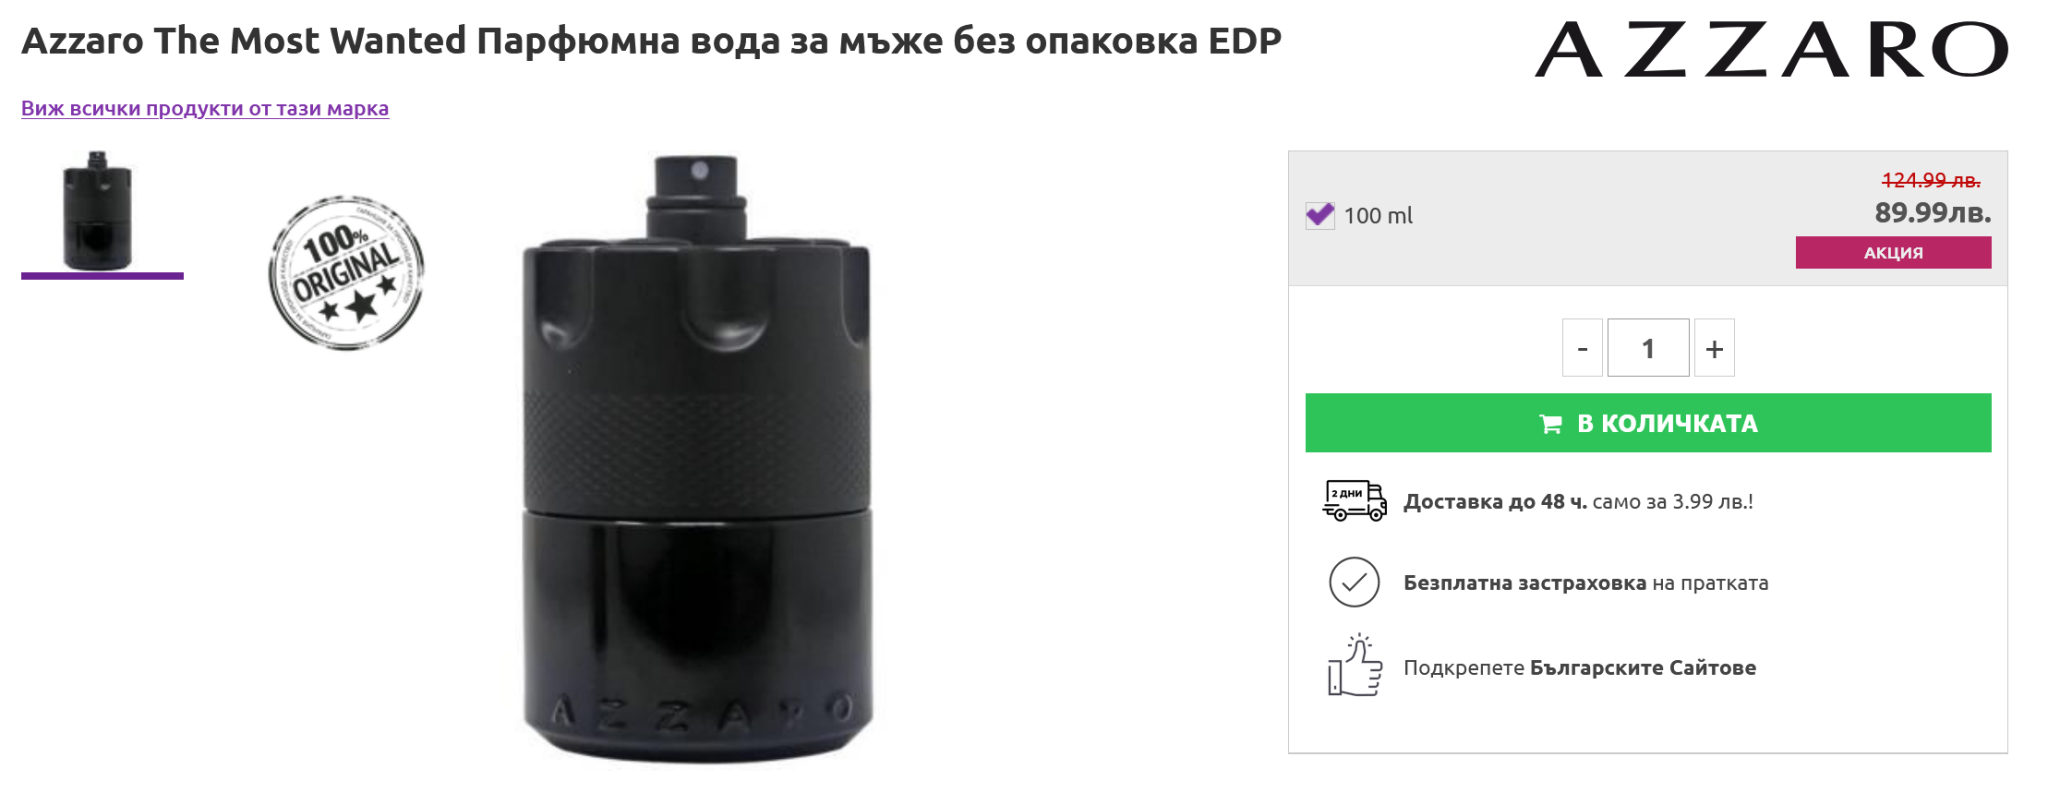Open 'Виж всички продукти от тази марка' link
Screen dimensions: 2048x793
coord(205,108)
